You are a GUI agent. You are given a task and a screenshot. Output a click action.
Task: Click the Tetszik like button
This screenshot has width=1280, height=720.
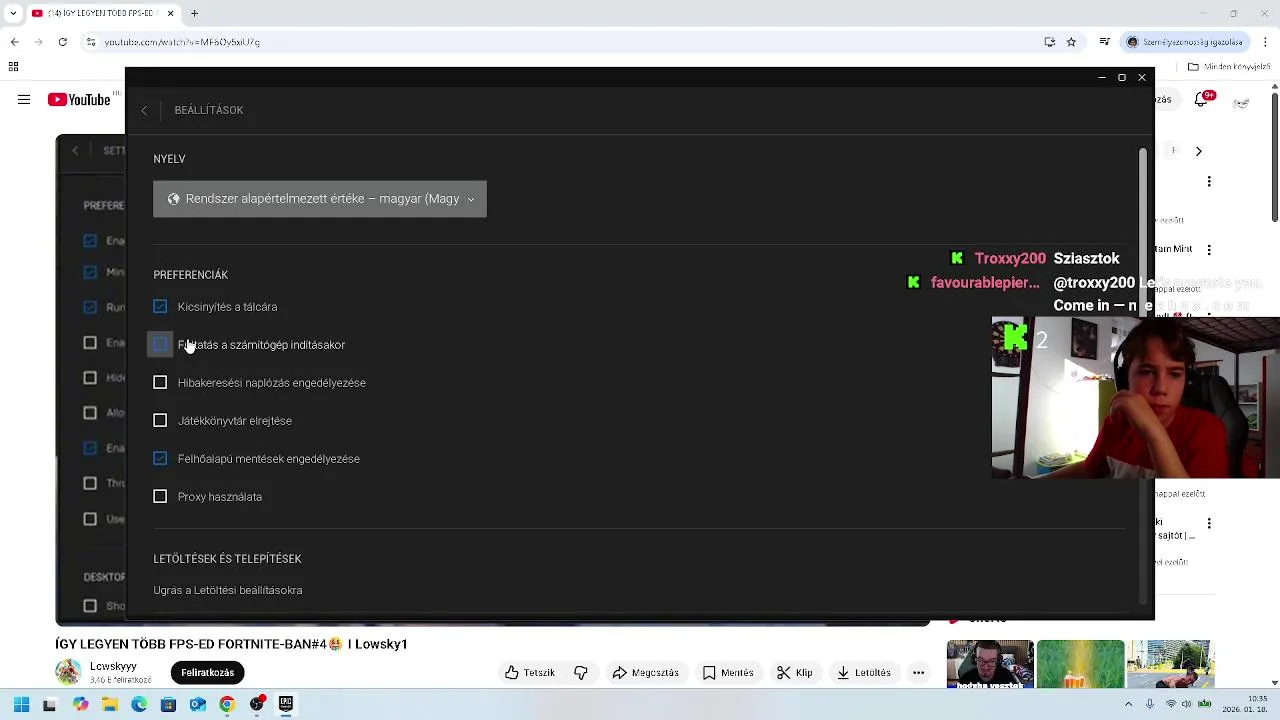(530, 672)
